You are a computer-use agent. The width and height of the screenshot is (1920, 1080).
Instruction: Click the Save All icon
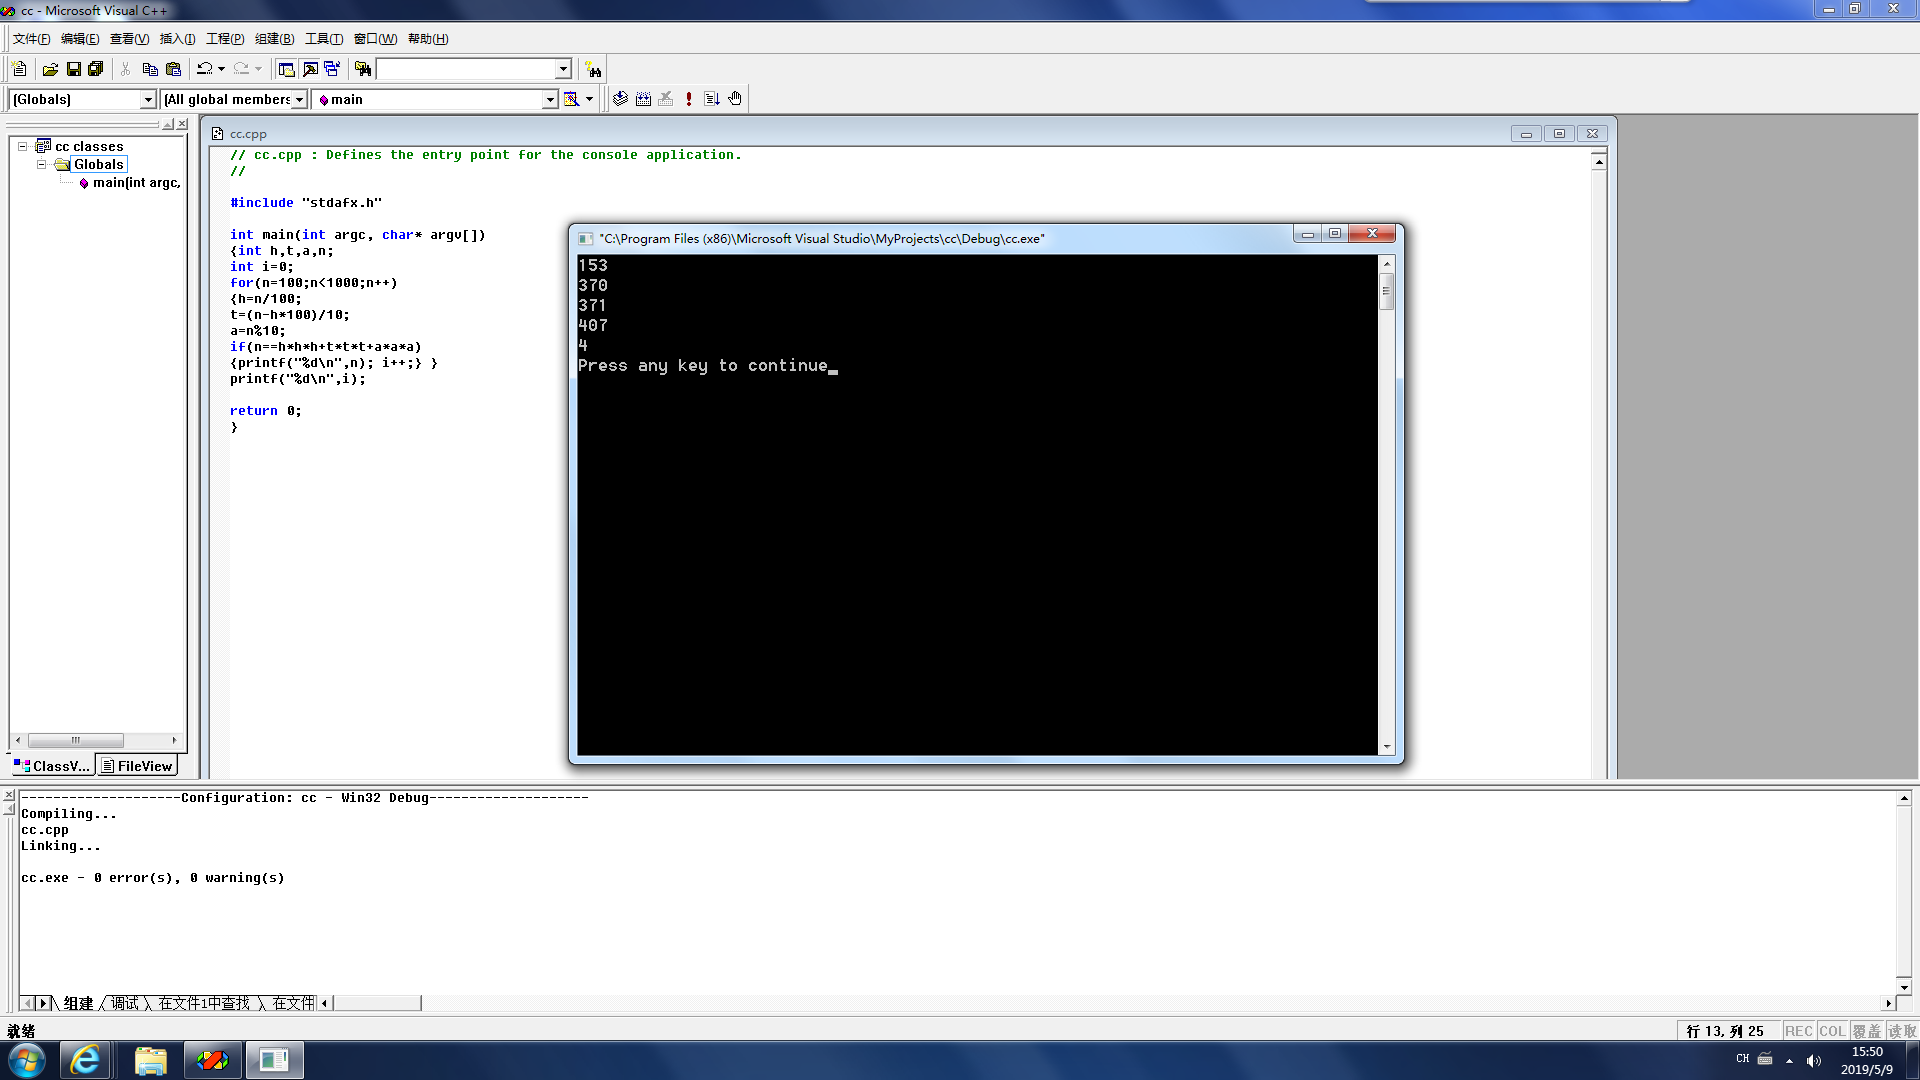[96, 69]
